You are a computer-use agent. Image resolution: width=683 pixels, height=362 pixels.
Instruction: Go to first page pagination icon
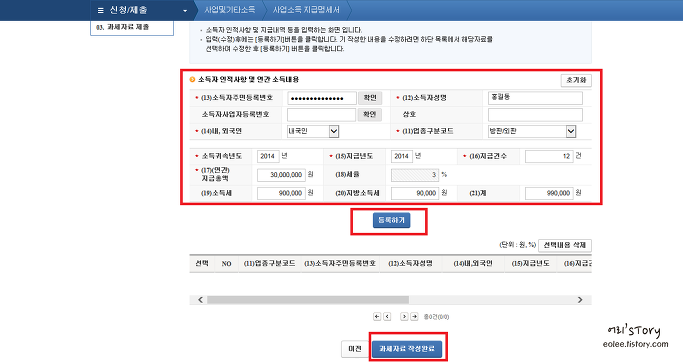[x=377, y=317]
